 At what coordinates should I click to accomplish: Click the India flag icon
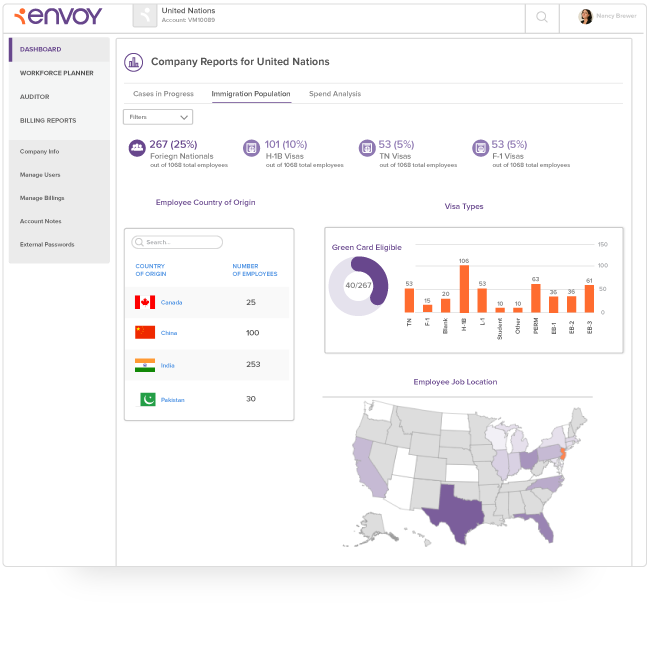pos(145,365)
